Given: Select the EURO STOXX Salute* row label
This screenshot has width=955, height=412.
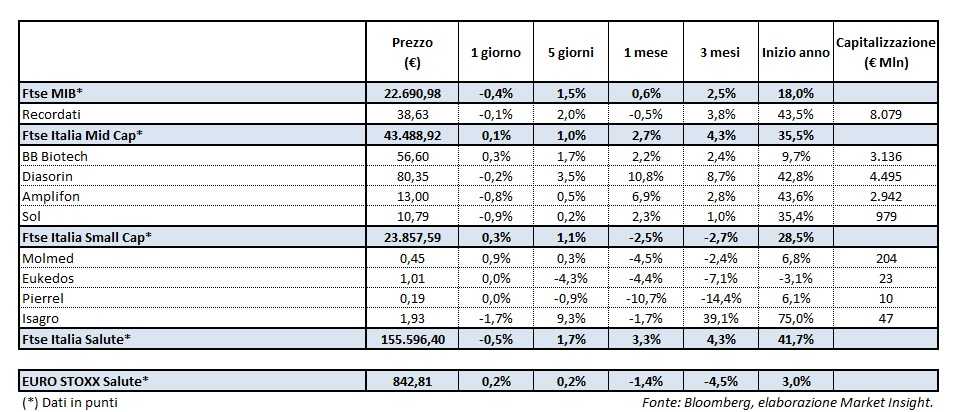Looking at the screenshot, I should click(x=86, y=380).
